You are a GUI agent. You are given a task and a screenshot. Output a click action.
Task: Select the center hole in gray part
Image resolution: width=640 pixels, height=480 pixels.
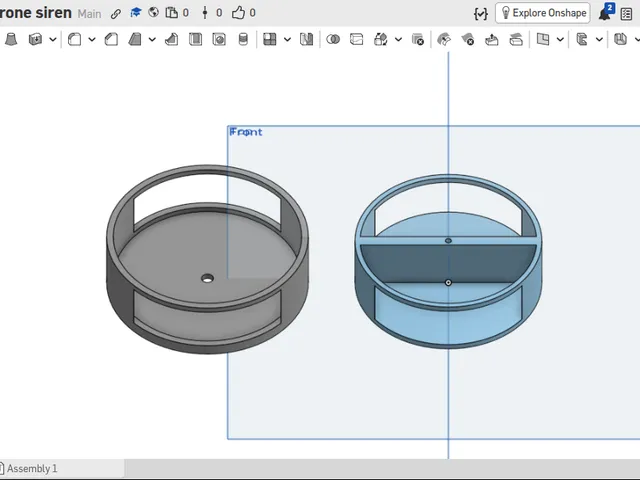[x=207, y=278]
